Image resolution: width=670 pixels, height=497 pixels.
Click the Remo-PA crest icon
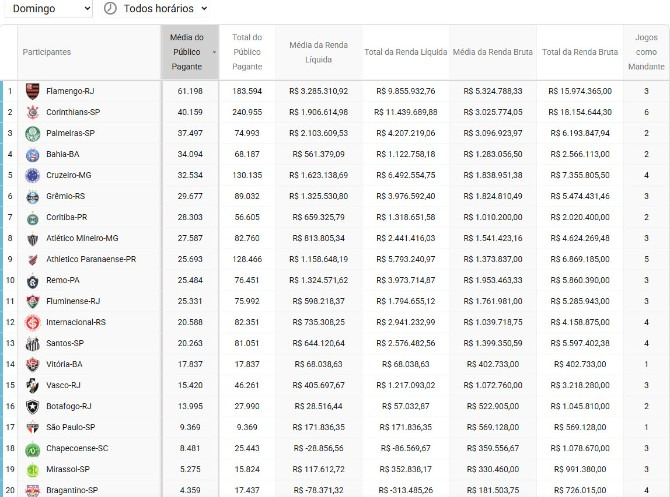pos(32,281)
